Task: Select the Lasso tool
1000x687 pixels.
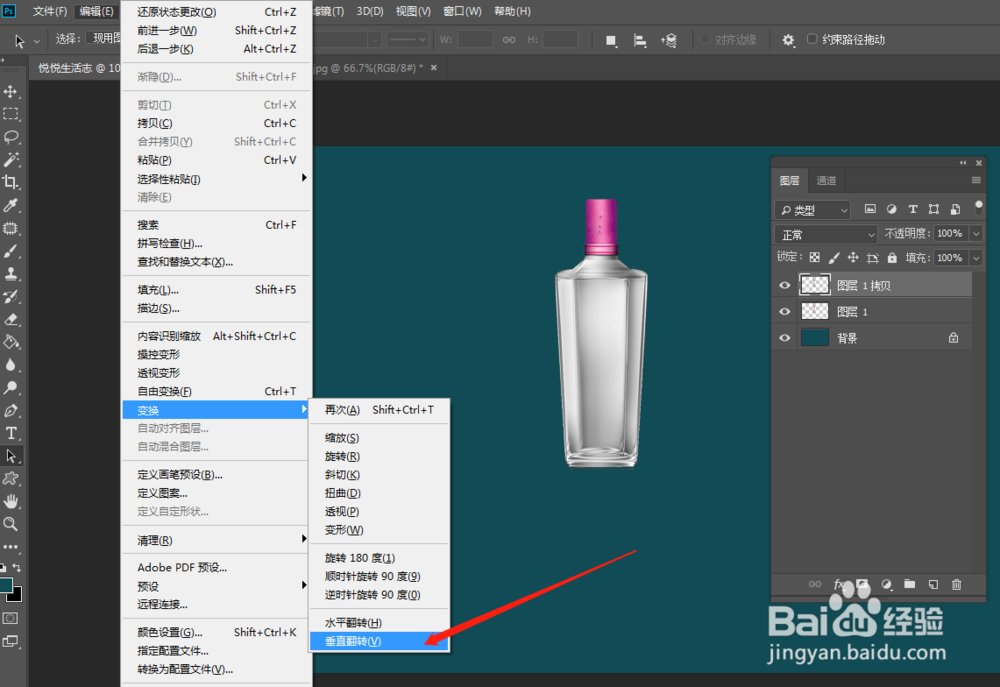Action: tap(11, 136)
